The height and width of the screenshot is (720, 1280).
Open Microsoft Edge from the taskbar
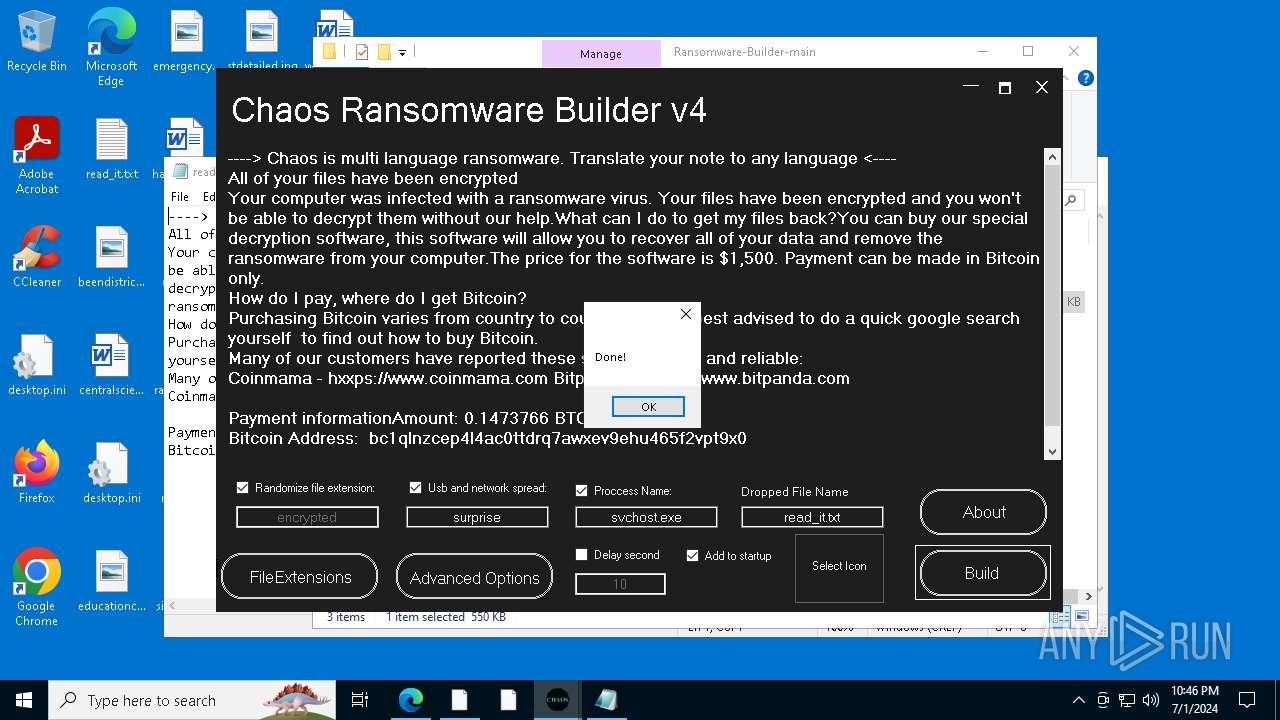(410, 700)
